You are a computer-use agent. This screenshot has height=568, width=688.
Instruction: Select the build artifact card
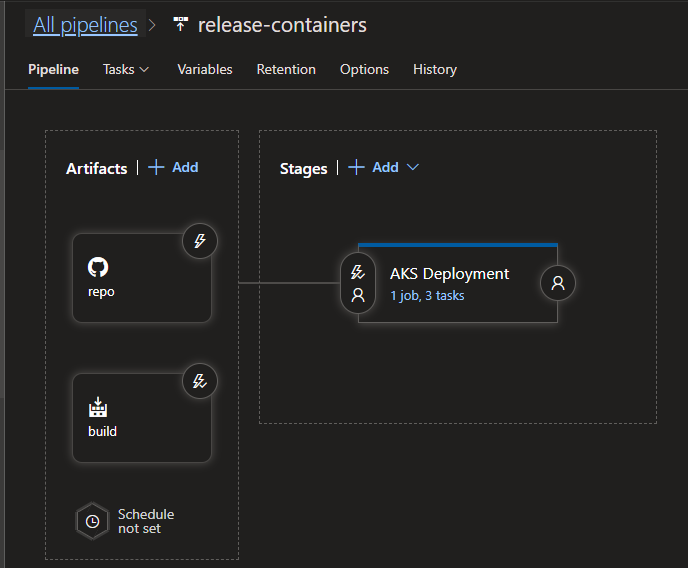coord(142,418)
